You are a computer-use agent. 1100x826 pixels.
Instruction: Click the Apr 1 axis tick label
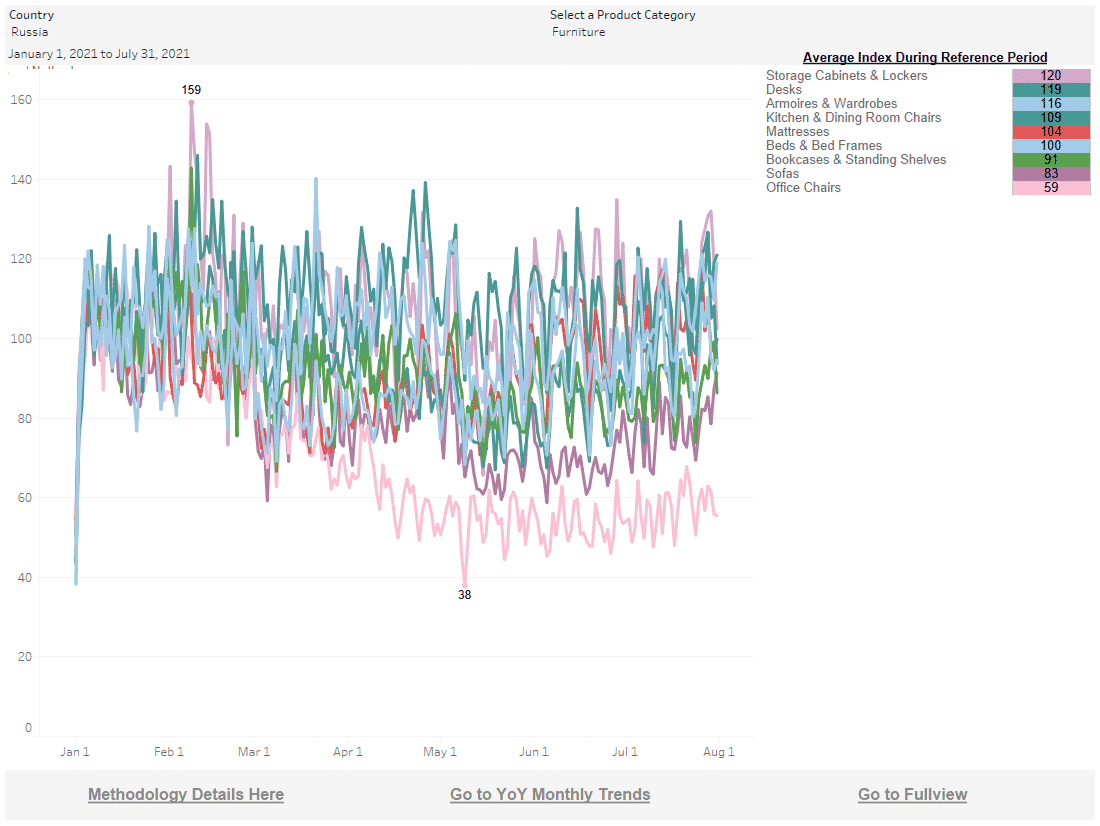tap(347, 752)
